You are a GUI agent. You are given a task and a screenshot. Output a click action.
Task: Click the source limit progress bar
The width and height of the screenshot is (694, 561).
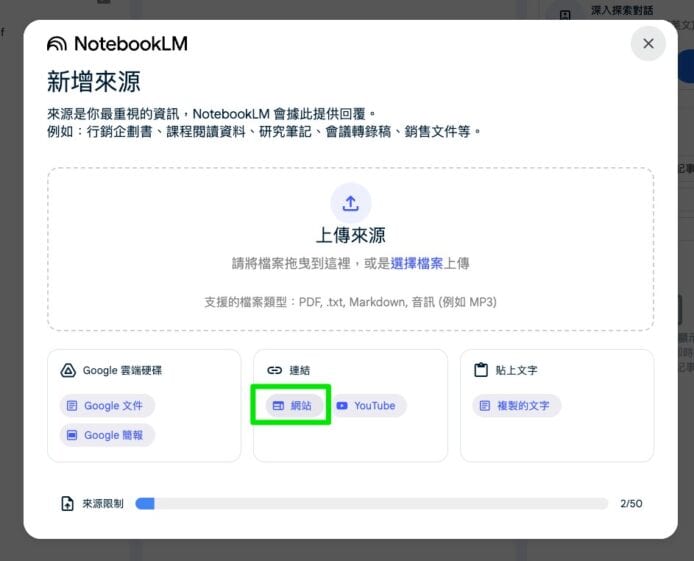(x=371, y=504)
